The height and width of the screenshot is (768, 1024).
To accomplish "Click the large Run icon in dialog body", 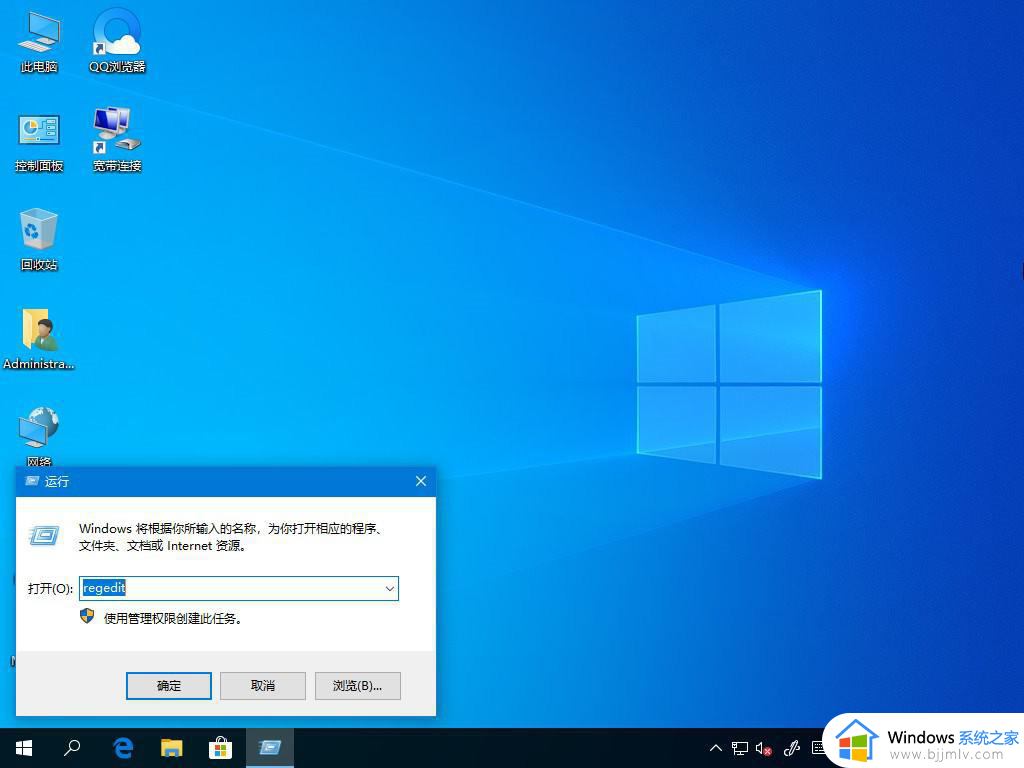I will pyautogui.click(x=44, y=536).
